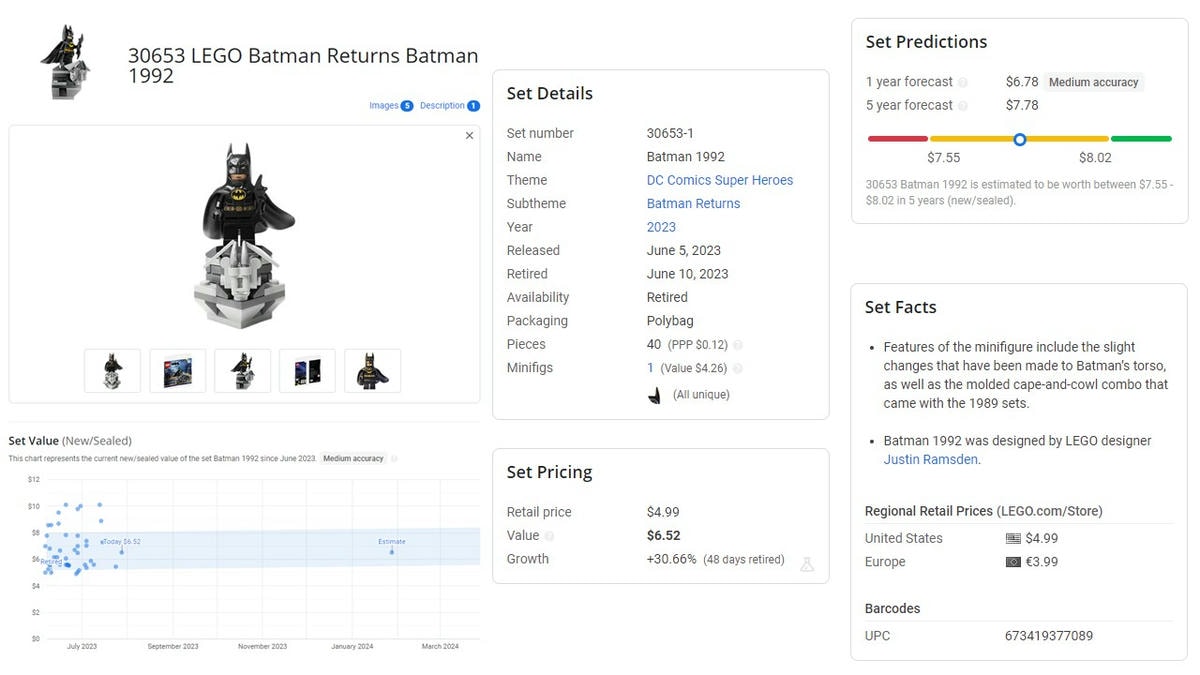Select the polybag packaging thumbnail
Screen dimensions: 1200x675
pos(178,371)
